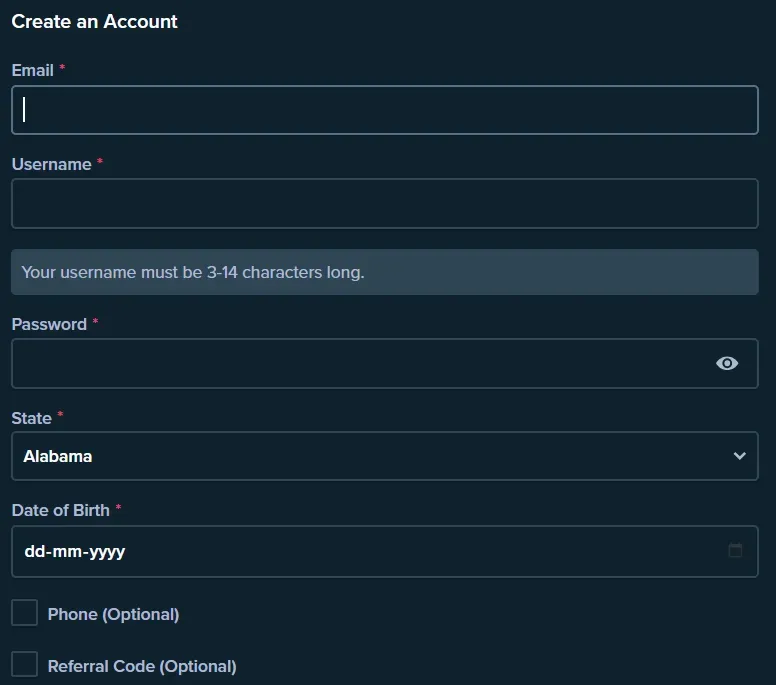Click the red asterisk beside Email
This screenshot has width=776, height=685.
click(62, 68)
